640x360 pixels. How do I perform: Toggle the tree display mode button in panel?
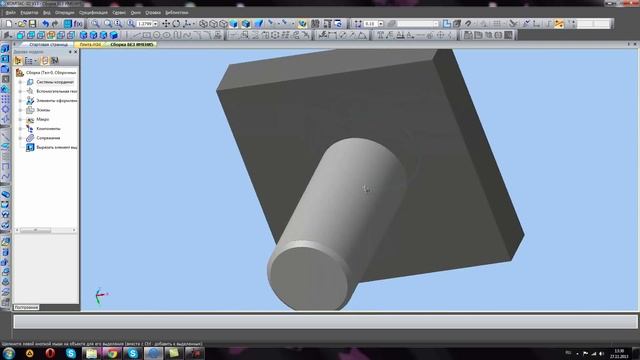[x=29, y=61]
